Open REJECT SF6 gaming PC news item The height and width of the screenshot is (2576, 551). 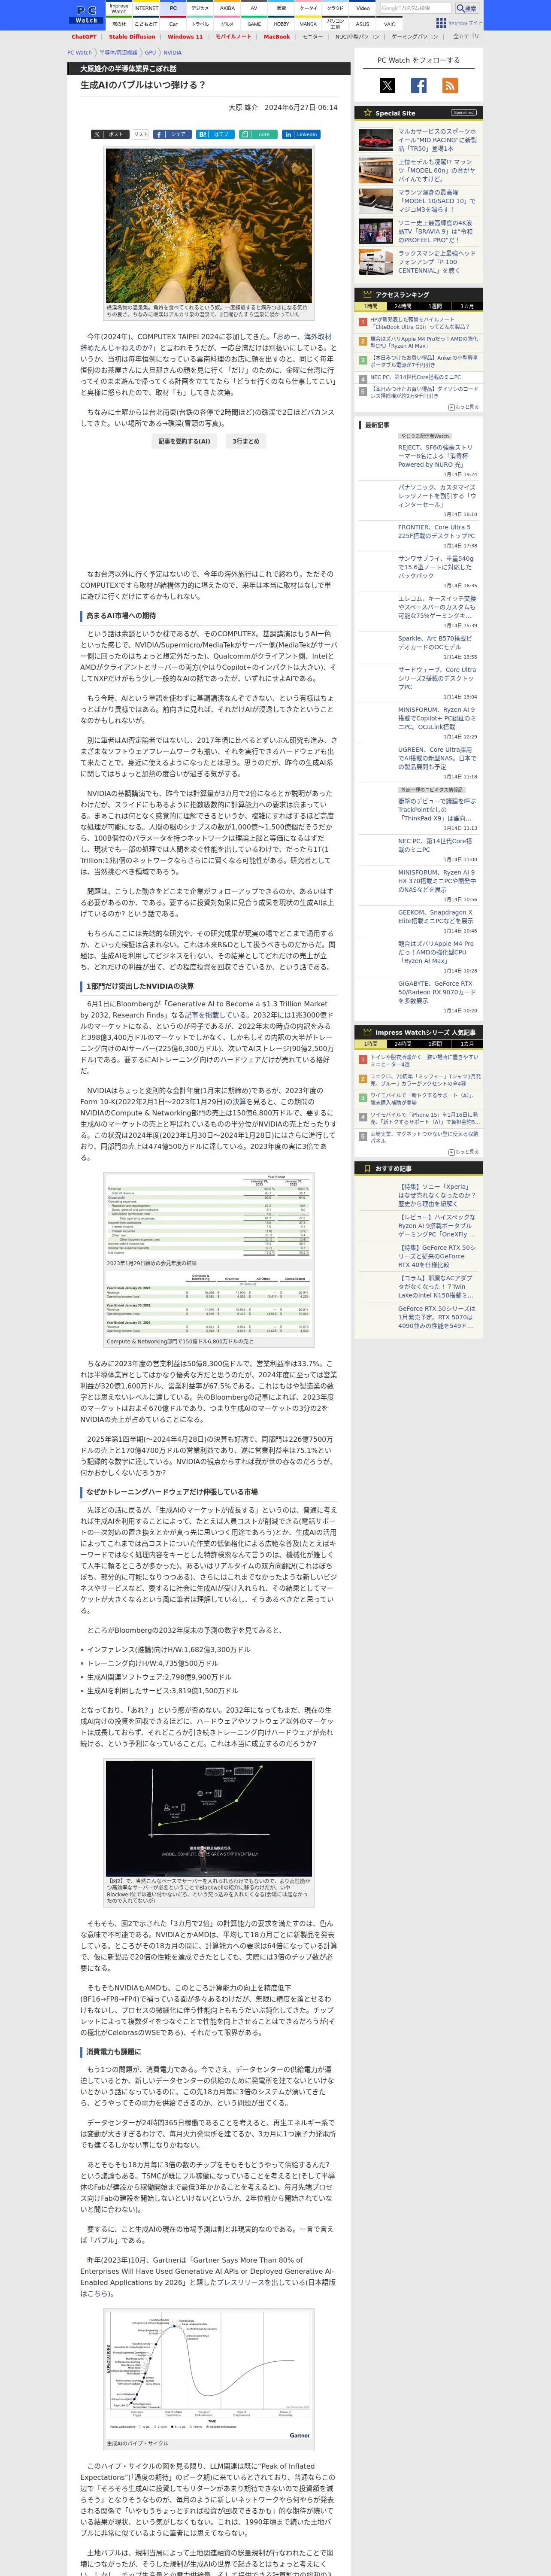click(436, 456)
